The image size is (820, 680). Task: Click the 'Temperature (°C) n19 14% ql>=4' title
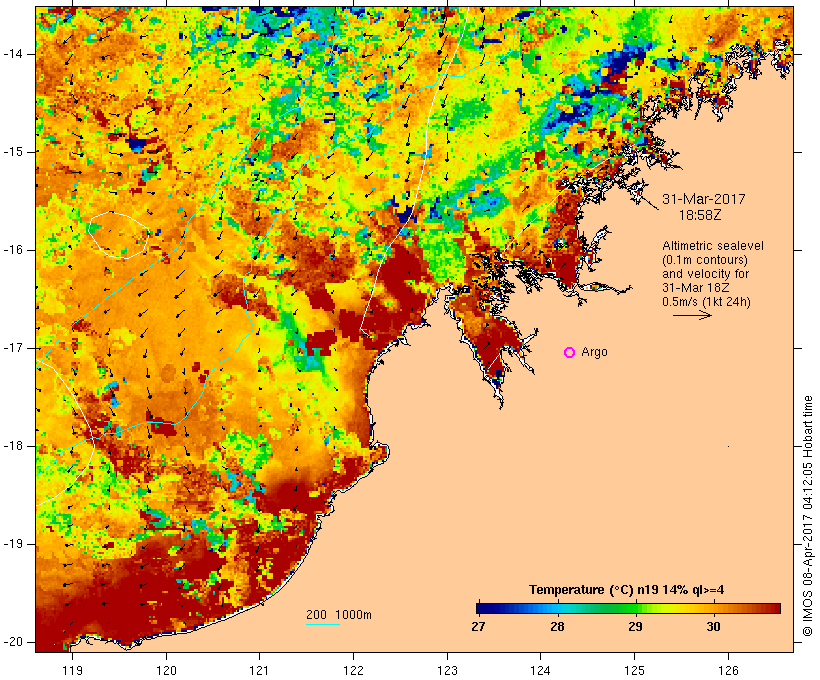click(627, 590)
